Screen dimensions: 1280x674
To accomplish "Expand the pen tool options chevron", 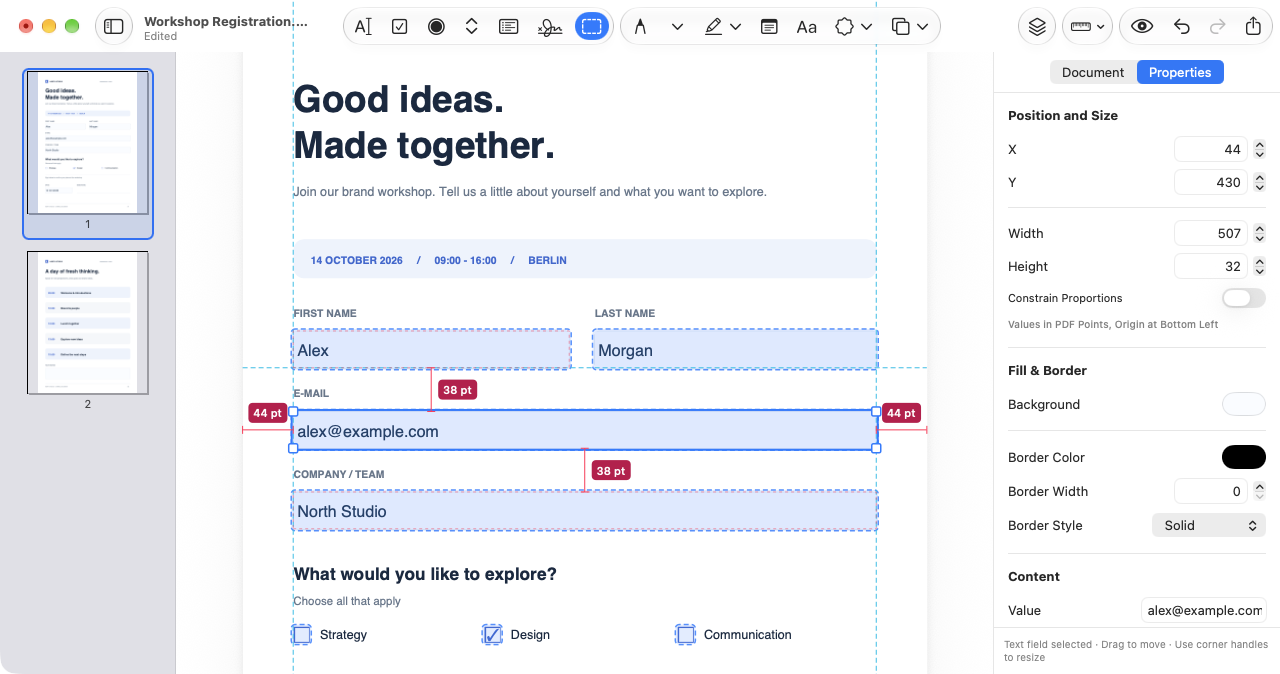I will coord(677,27).
